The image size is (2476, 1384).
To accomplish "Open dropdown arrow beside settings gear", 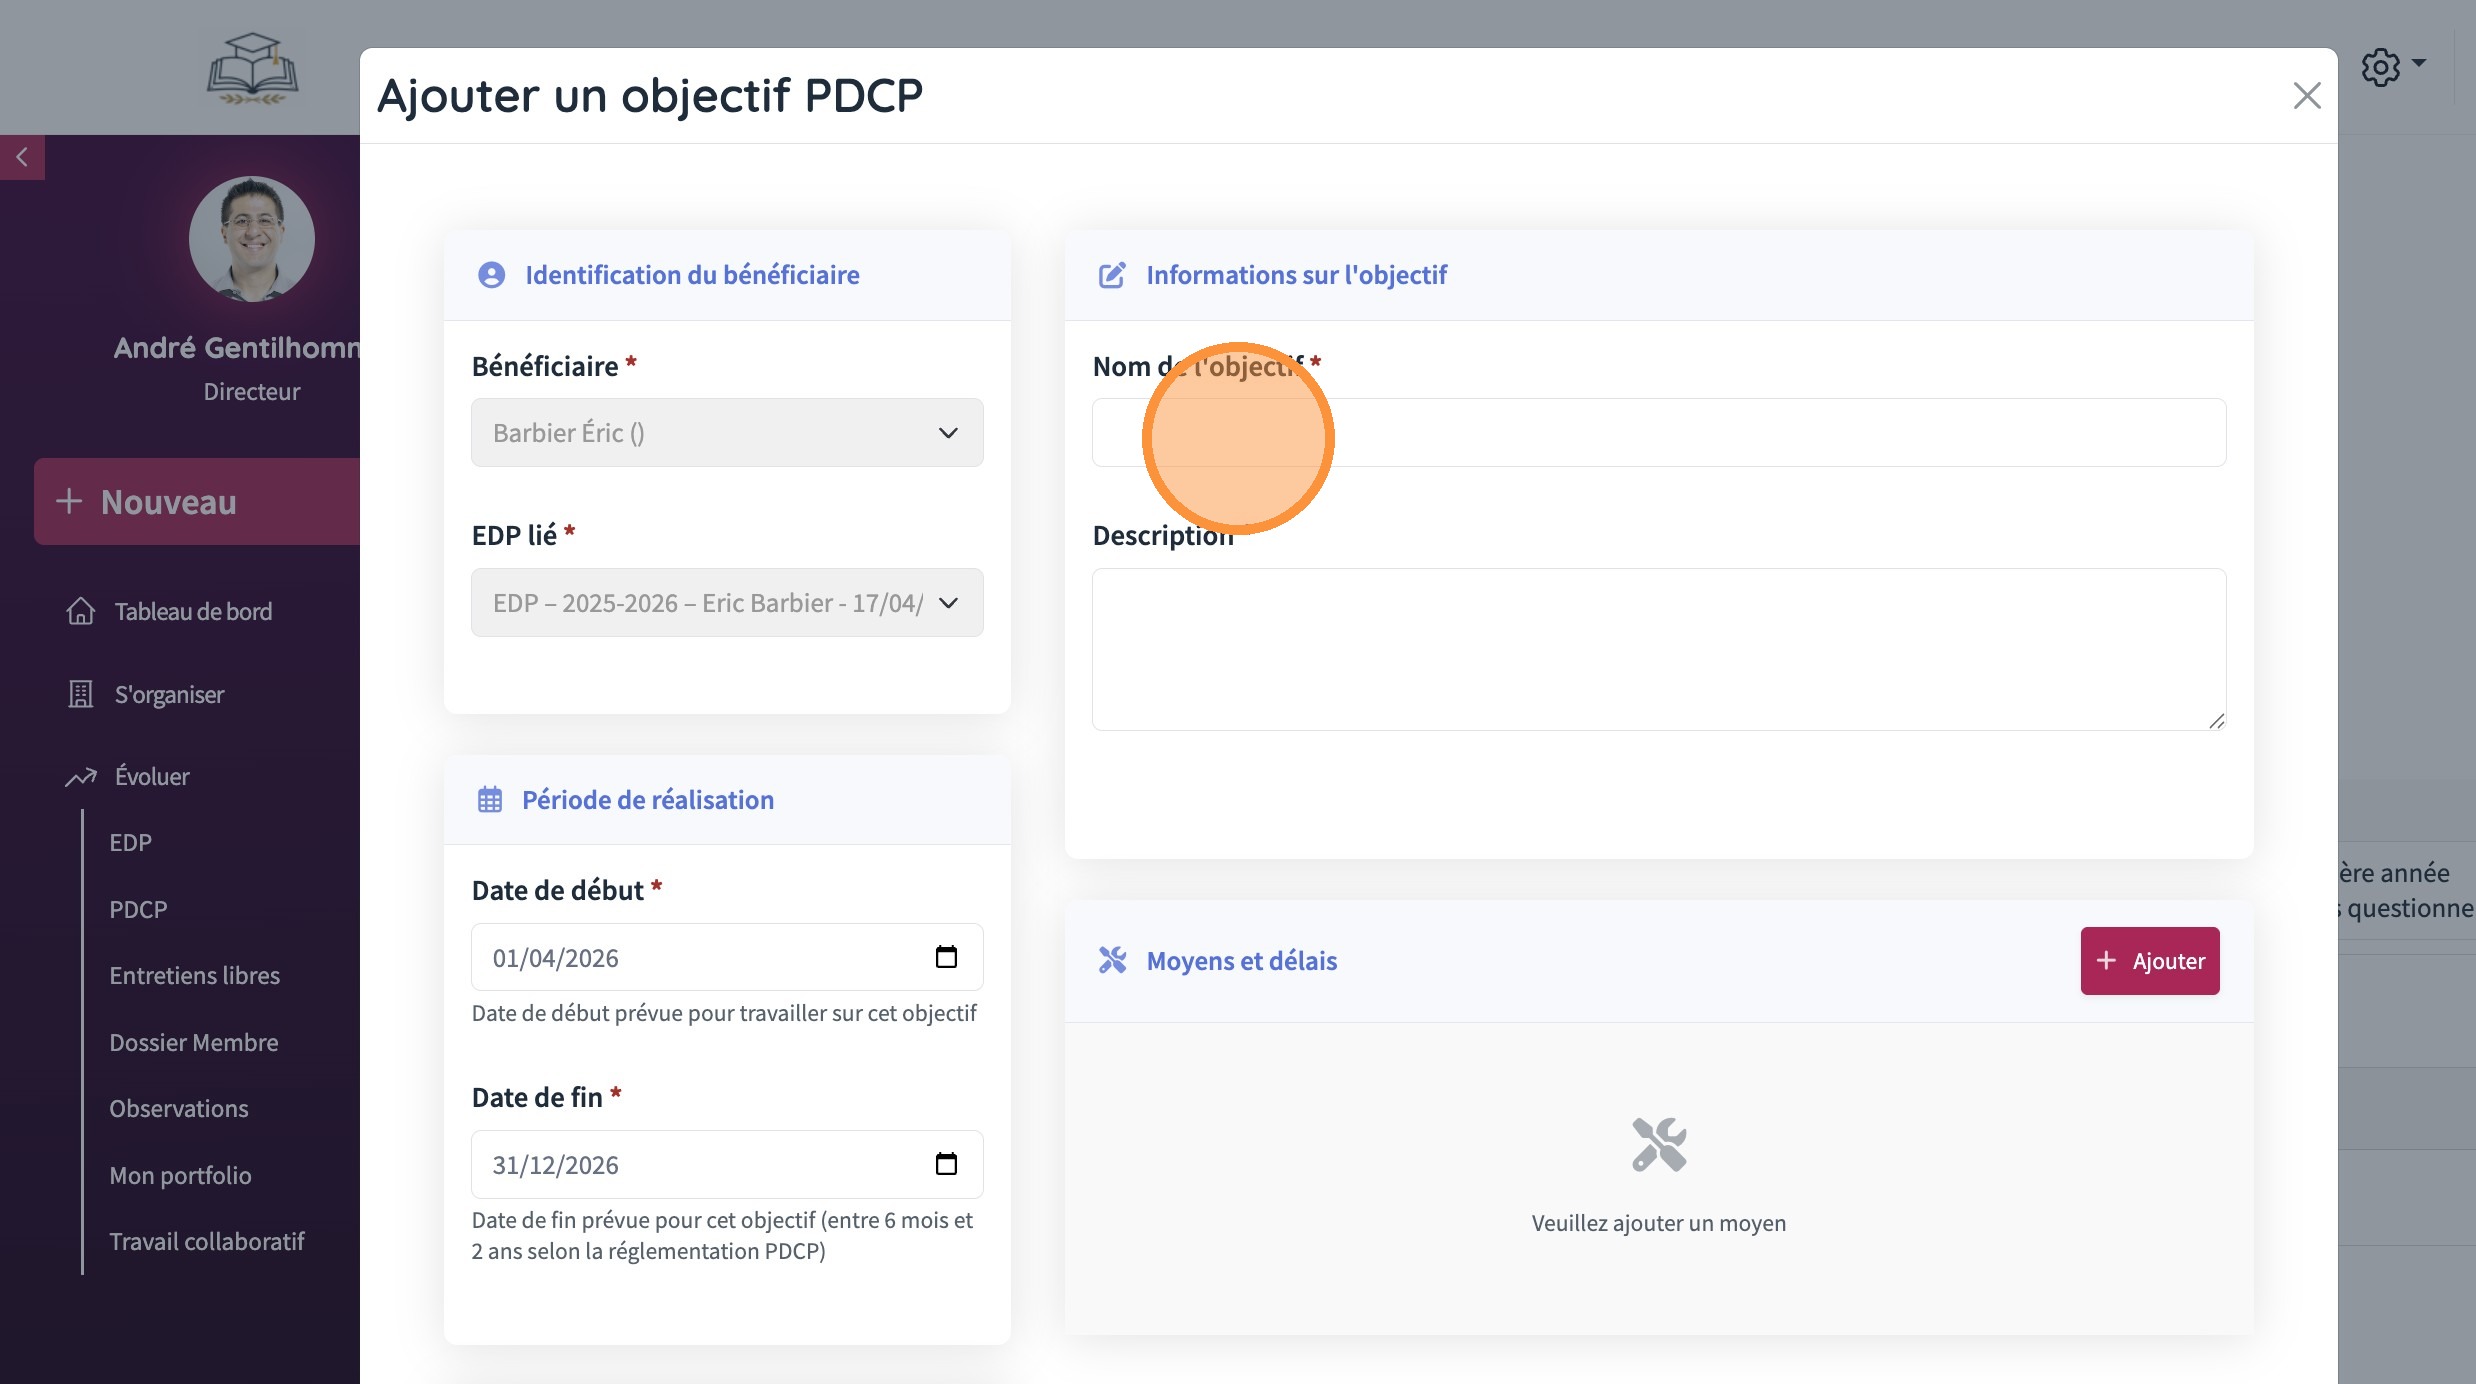I will tap(2419, 63).
